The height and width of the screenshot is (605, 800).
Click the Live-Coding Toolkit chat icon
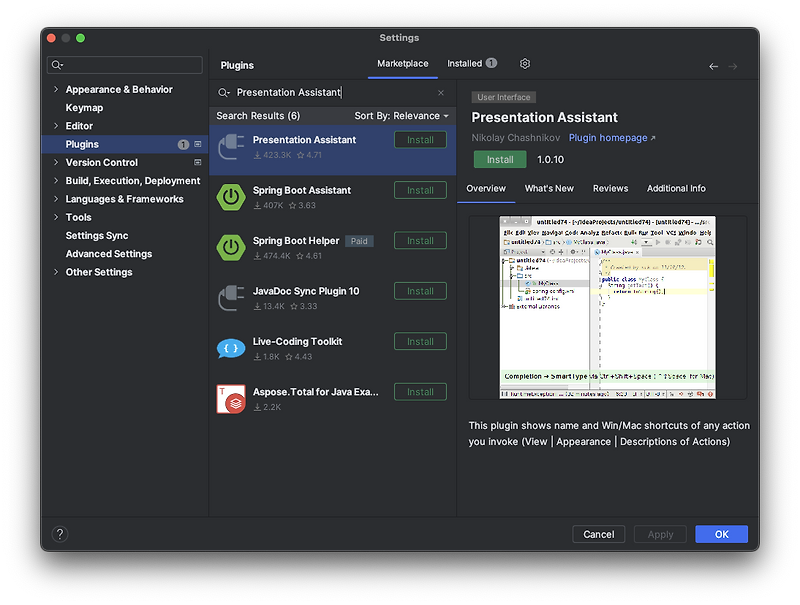coord(233,348)
